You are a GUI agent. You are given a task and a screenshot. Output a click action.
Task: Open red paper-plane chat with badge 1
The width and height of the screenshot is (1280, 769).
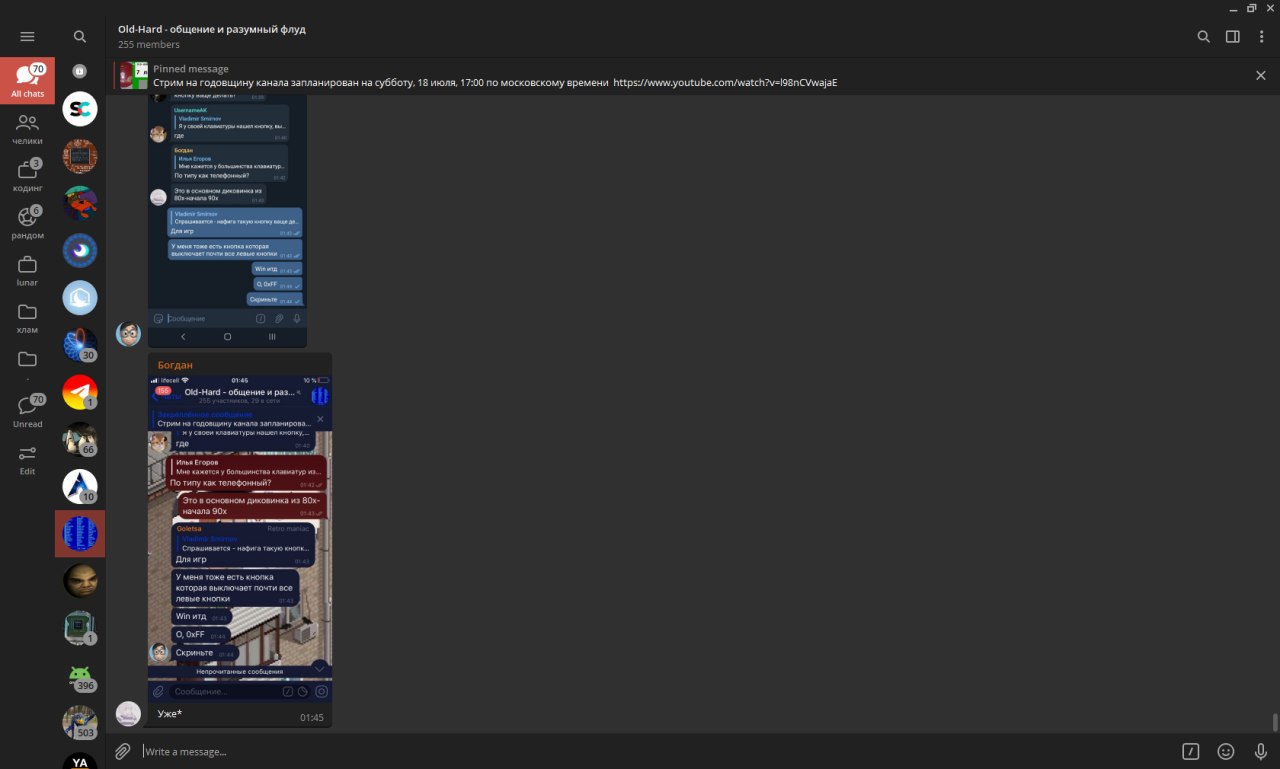[80, 392]
